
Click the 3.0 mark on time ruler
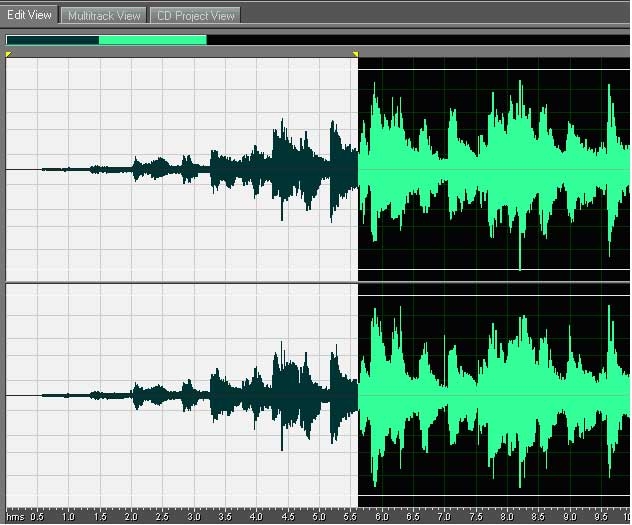click(x=194, y=517)
